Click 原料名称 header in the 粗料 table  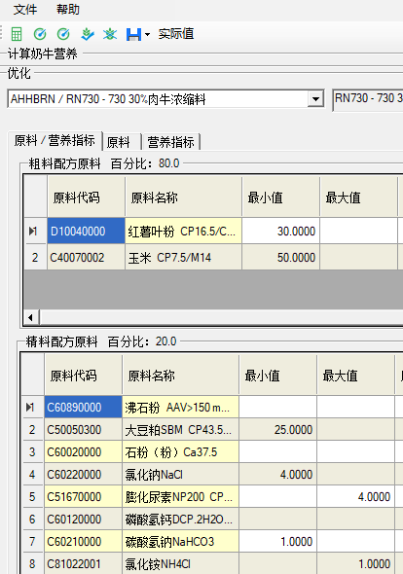tap(183, 198)
